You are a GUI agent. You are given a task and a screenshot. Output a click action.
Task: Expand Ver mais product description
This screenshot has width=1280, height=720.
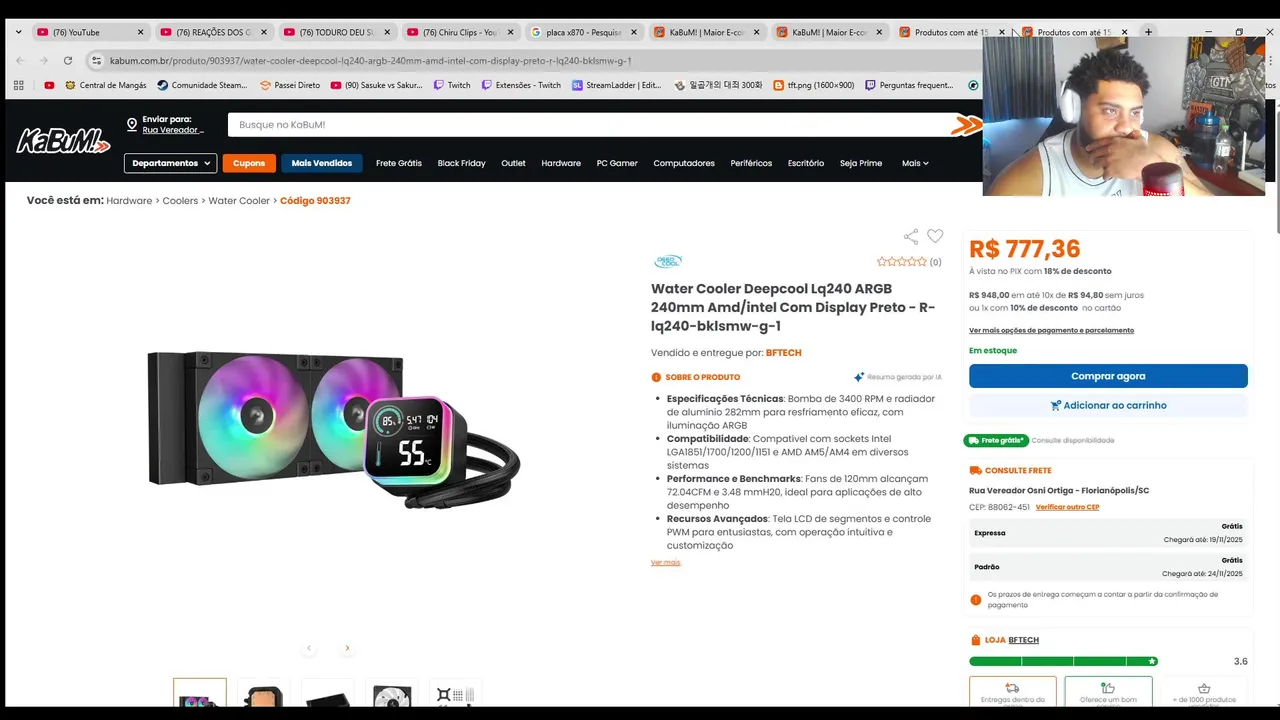665,563
